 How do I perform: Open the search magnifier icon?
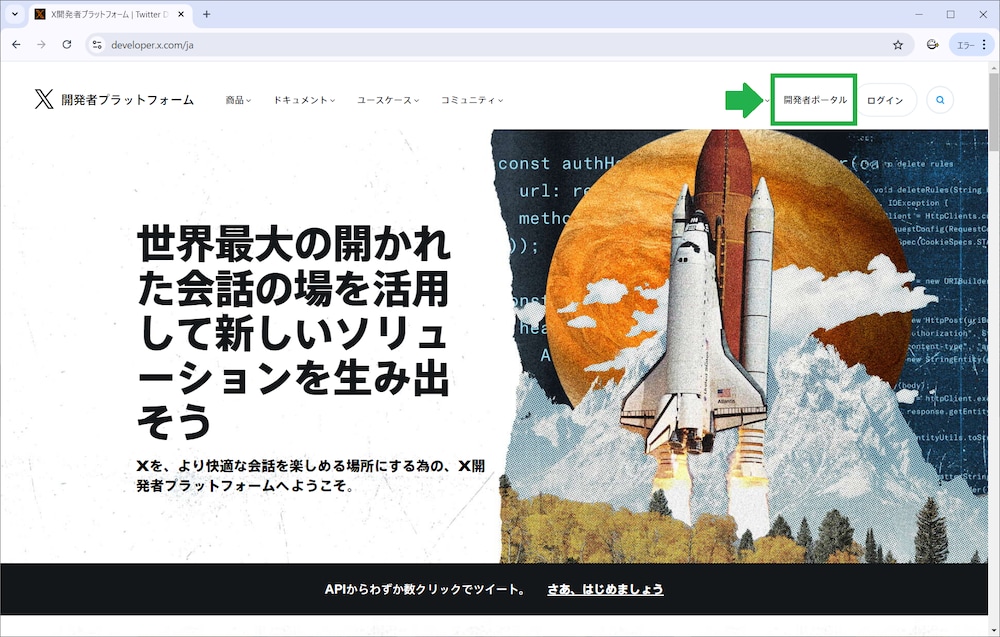(x=940, y=100)
